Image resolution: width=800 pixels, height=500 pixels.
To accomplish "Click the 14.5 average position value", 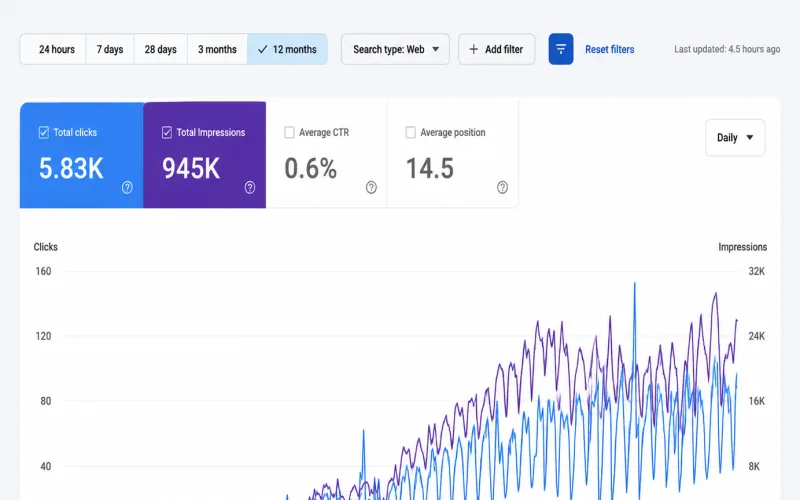I will (x=430, y=168).
